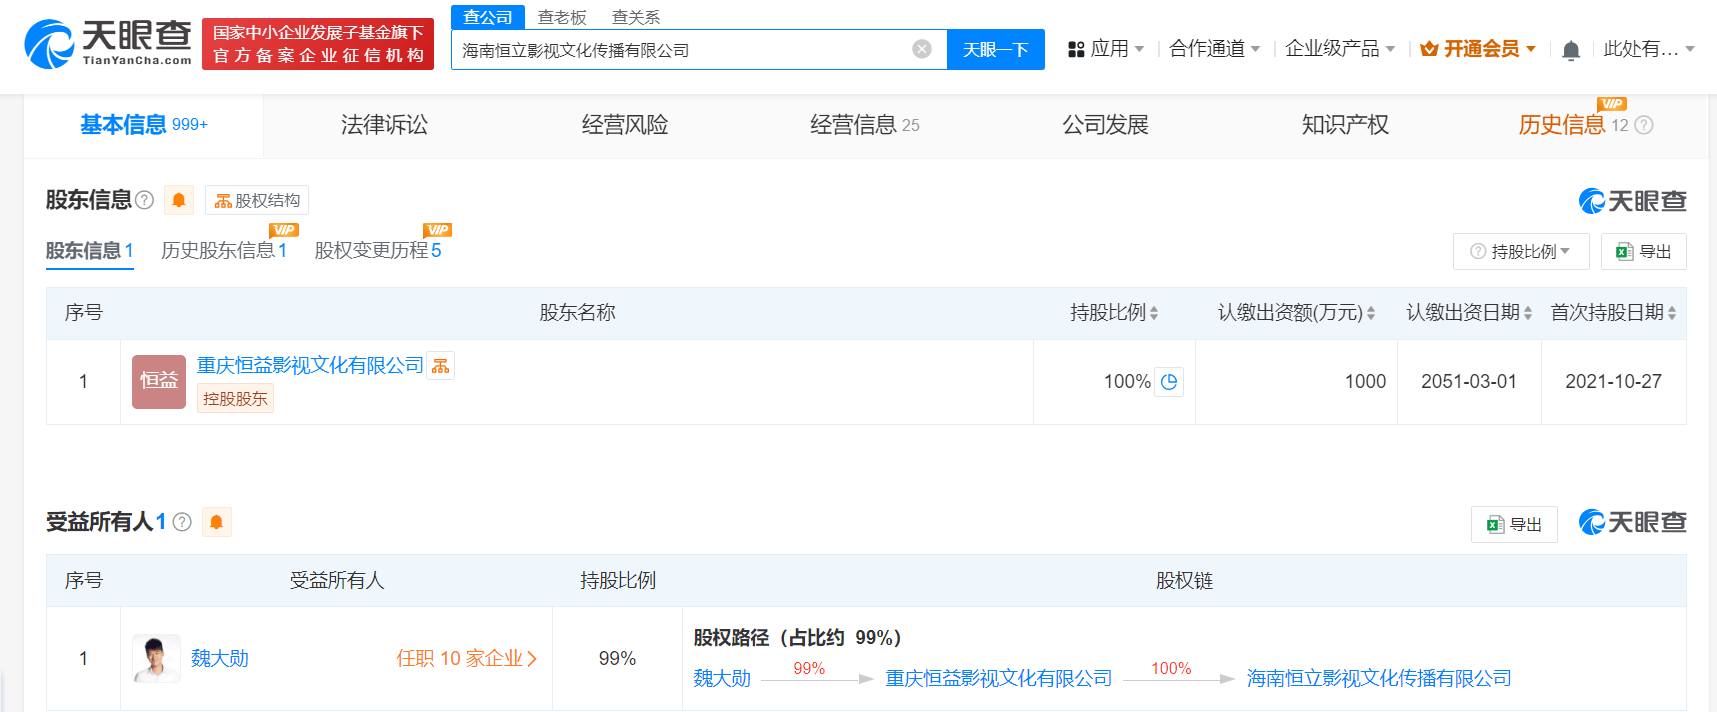Open the 应用 dropdown menu

pyautogui.click(x=1106, y=49)
